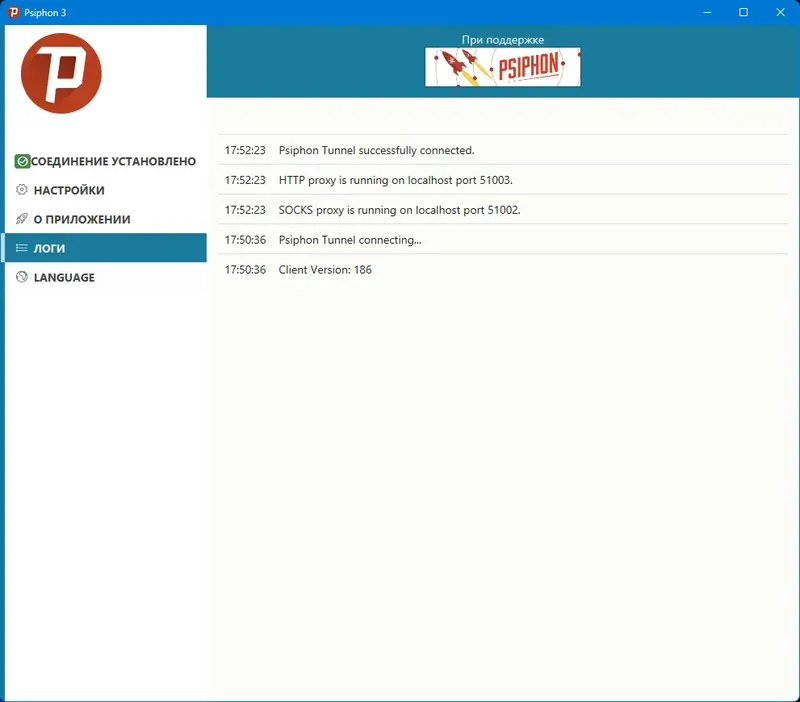This screenshot has height=702, width=800.
Task: Click the rocket icon beside О ПРИЛОЖЕНИИ
Action: [x=21, y=219]
